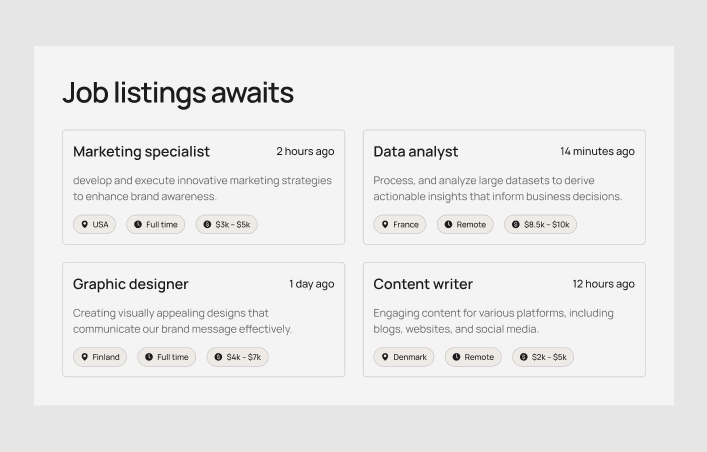Click the Remote tag under Data analyst
This screenshot has width=707, height=452.
click(x=465, y=225)
